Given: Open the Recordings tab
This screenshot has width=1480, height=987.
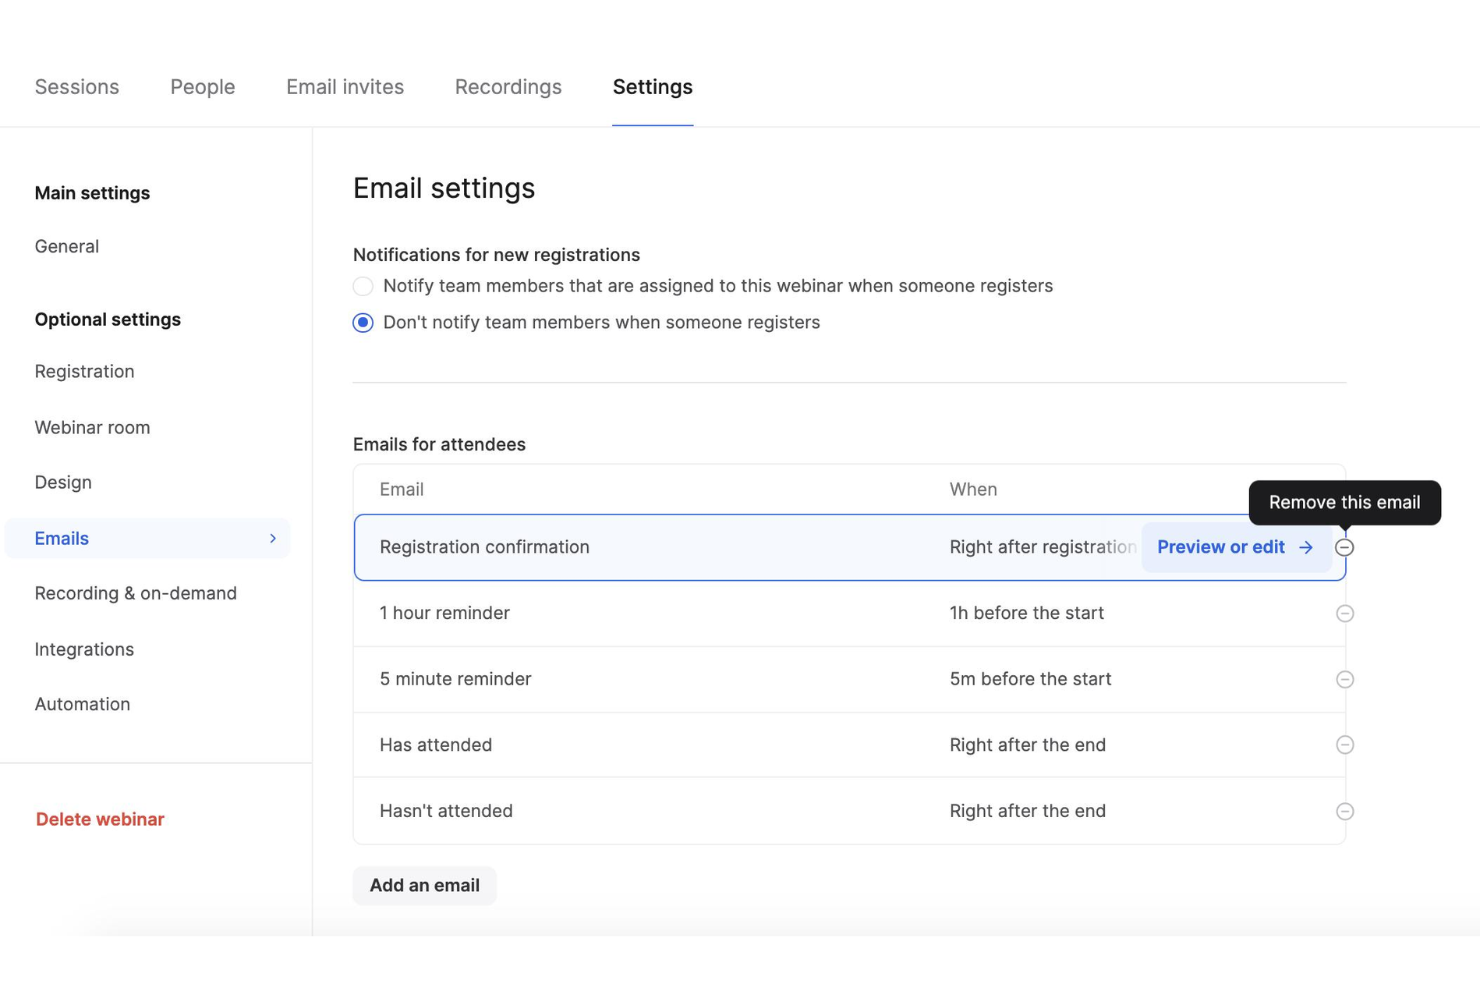Looking at the screenshot, I should point(508,87).
